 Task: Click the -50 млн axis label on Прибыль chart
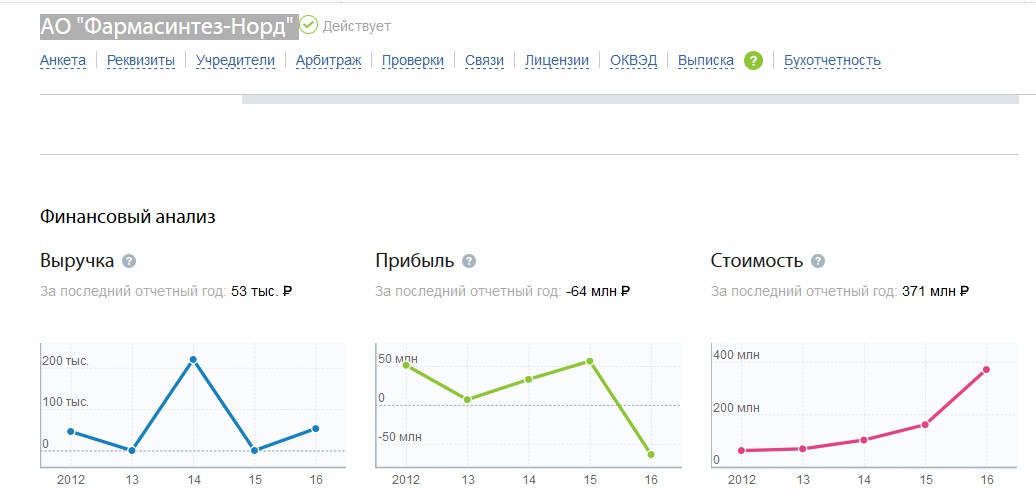[400, 437]
